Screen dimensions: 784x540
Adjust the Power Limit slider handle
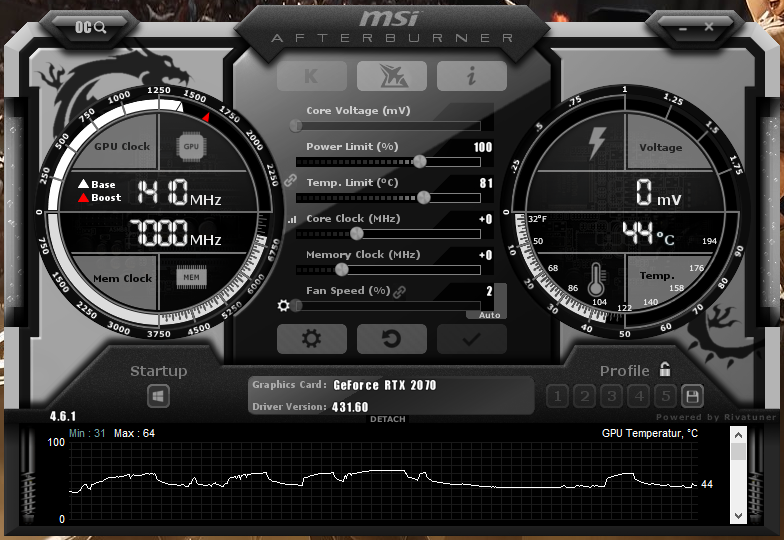420,161
